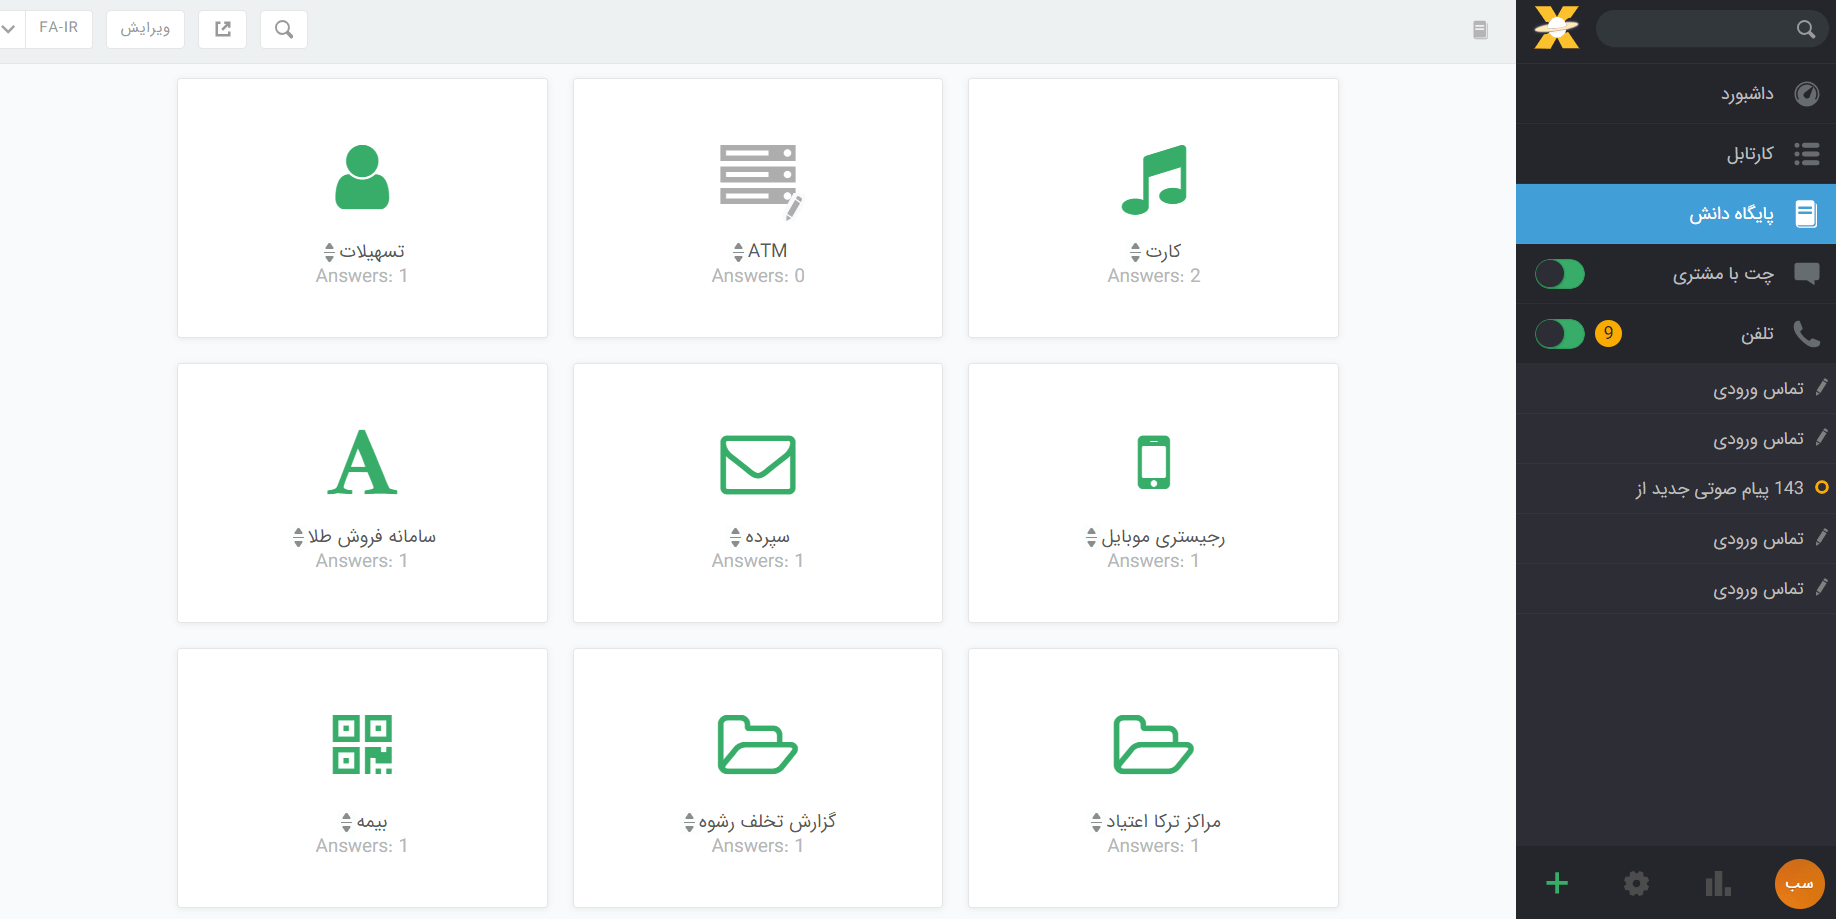Click "Answers: 1" under سپرده
The image size is (1836, 919).
tap(758, 561)
